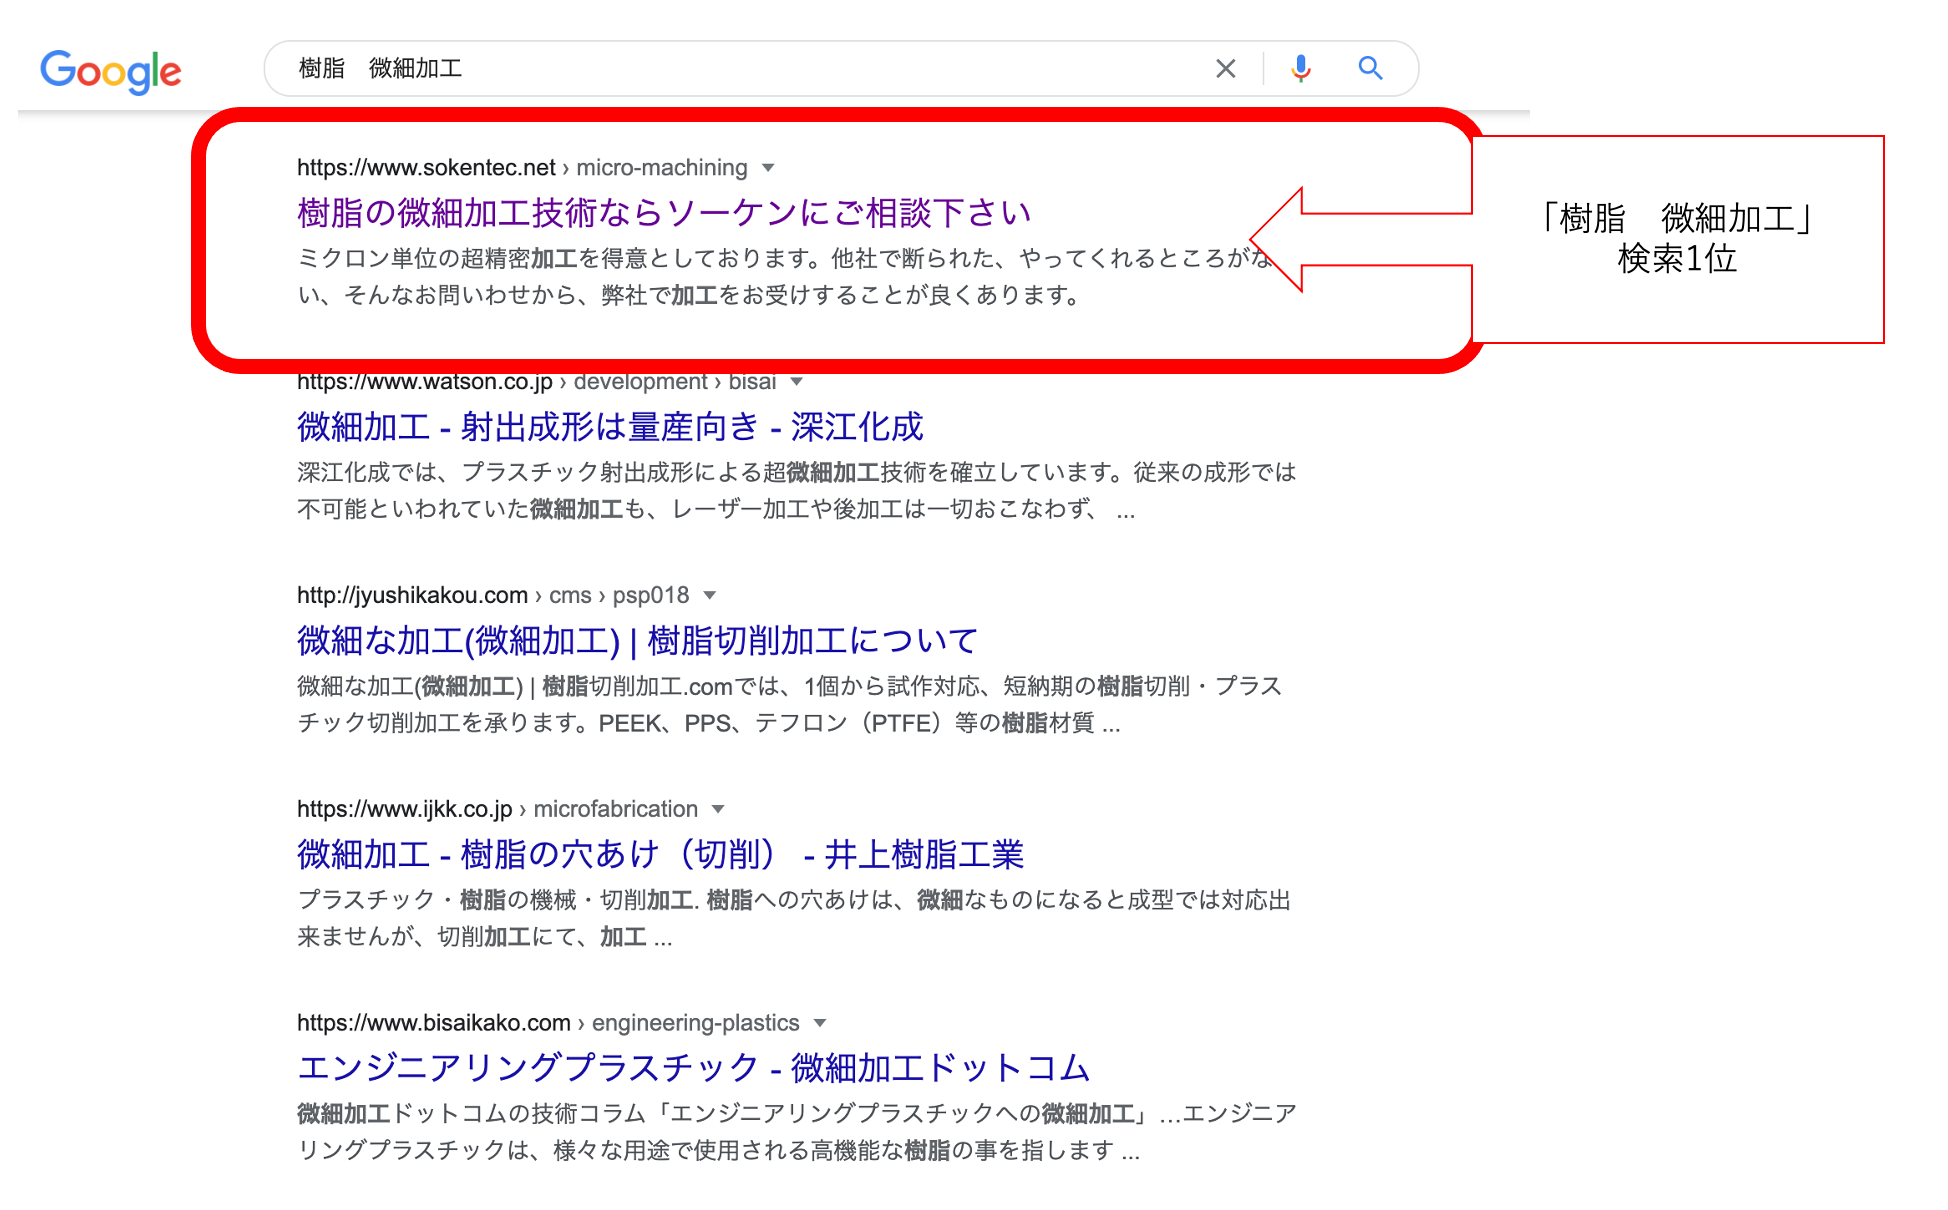Expand dropdown arrow next to sokentec.net URL
1948x1210 pixels.
coord(768,168)
